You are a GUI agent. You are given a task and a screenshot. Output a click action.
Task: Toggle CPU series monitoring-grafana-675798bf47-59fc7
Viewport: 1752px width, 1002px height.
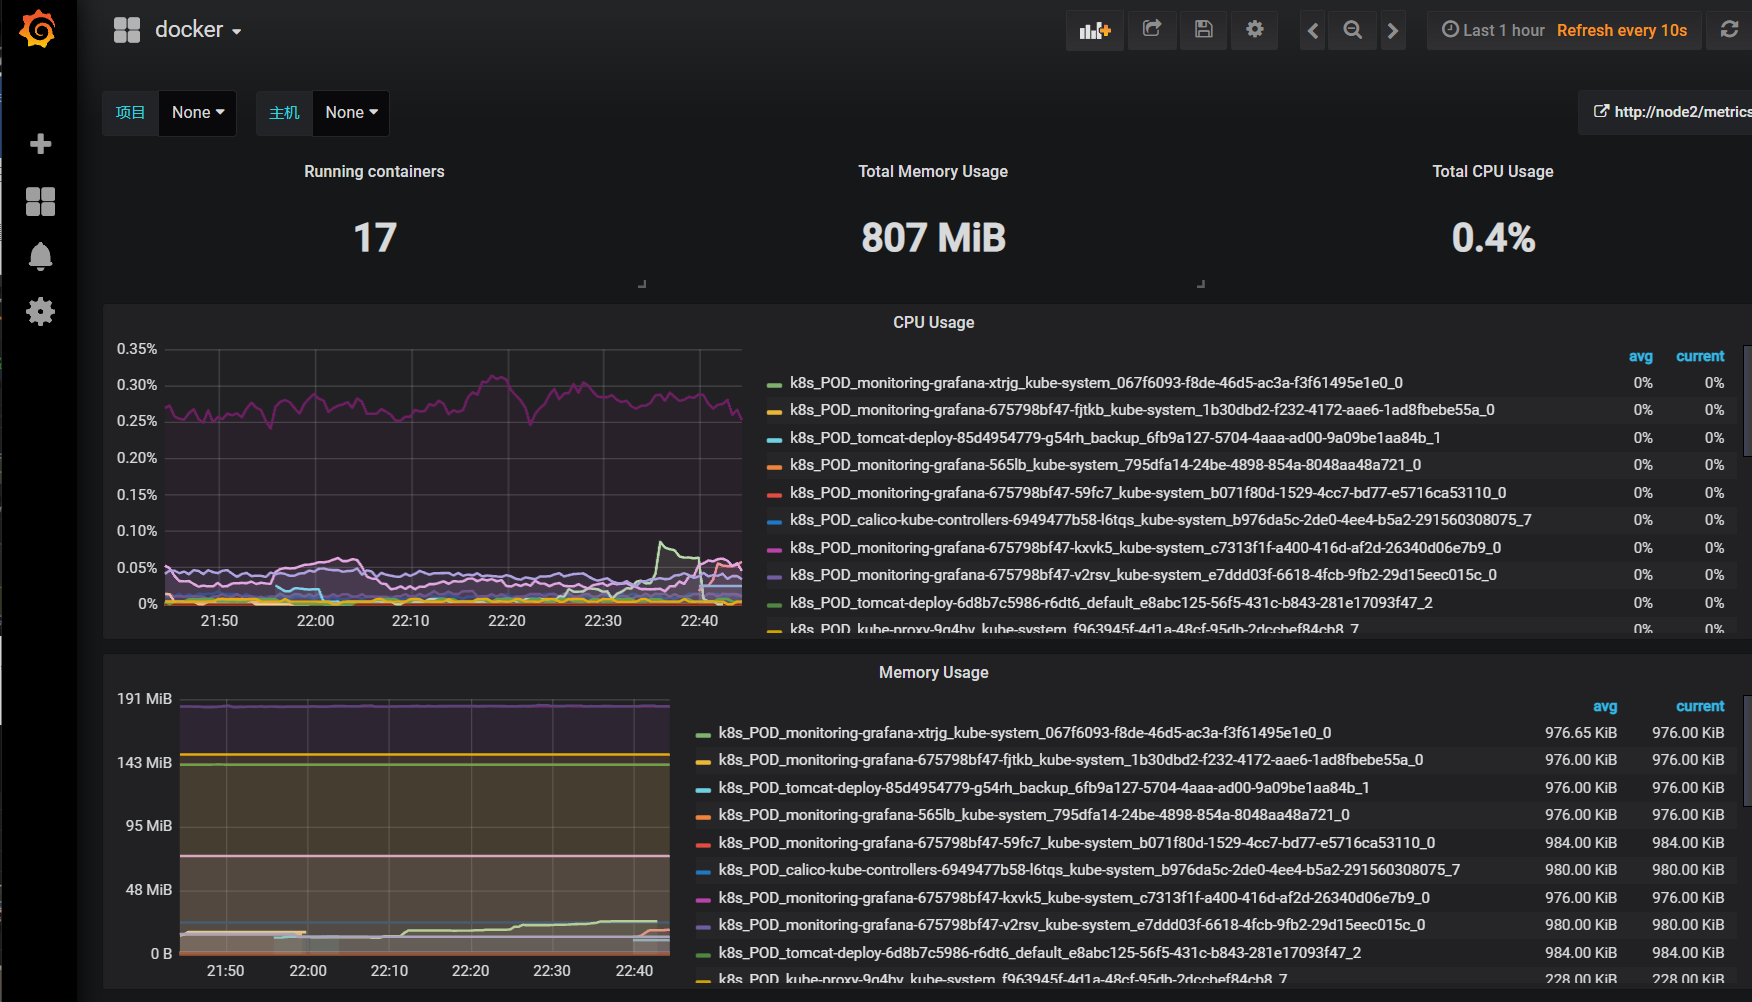click(1148, 493)
